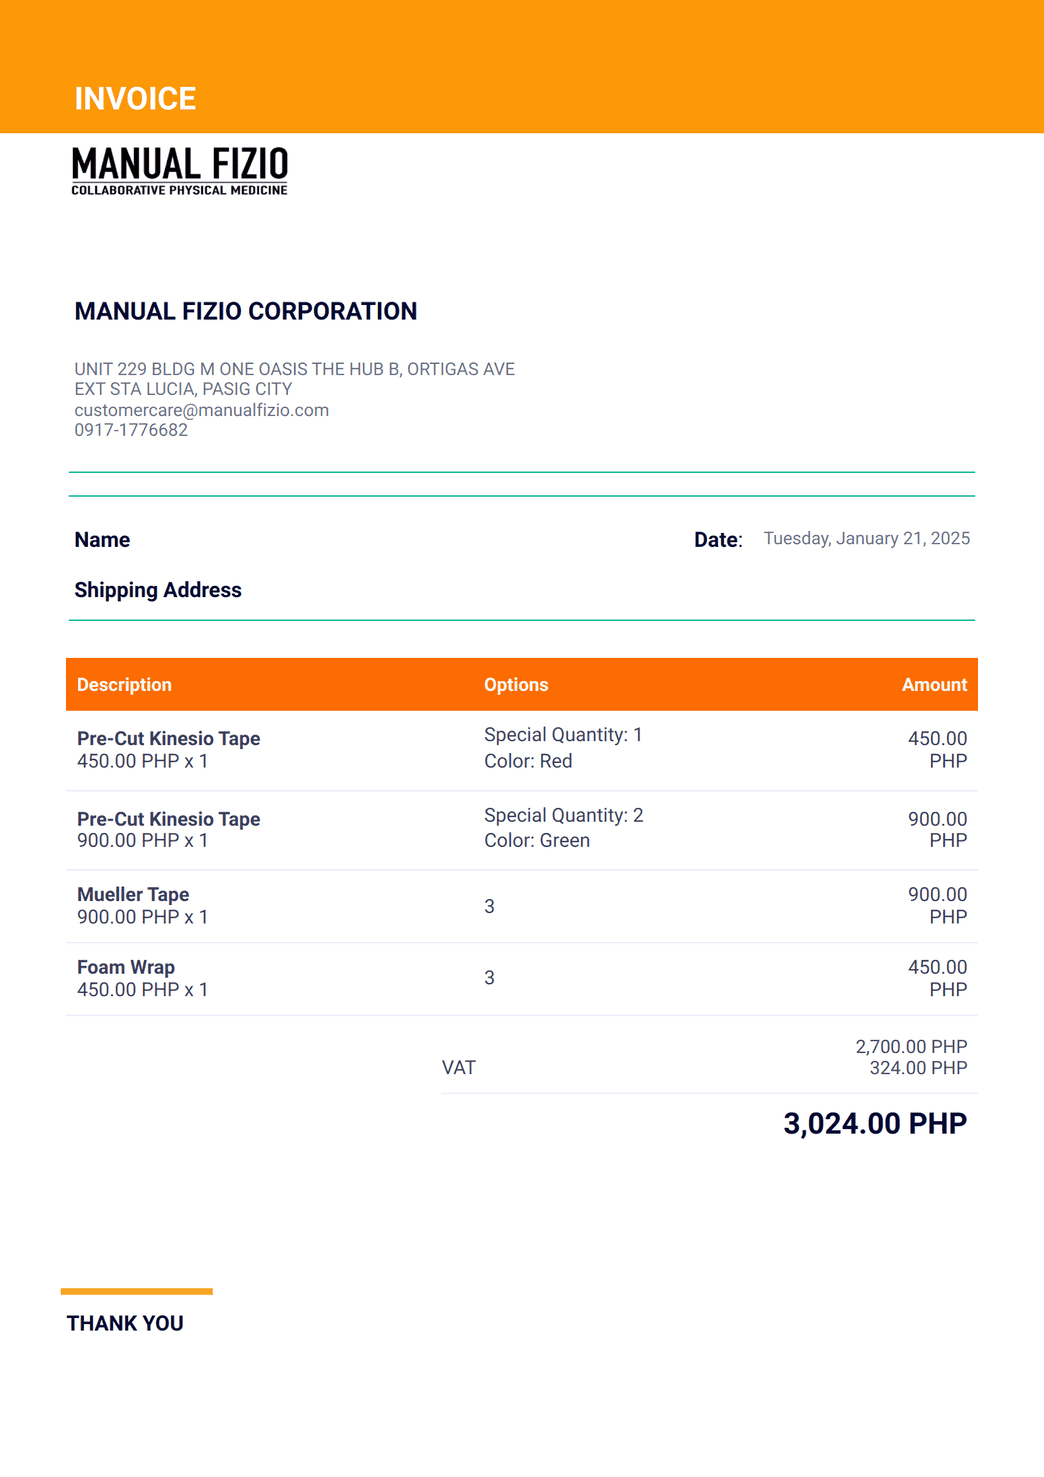Image resolution: width=1044 pixels, height=1477 pixels.
Task: Click the Options column header
Action: click(x=516, y=685)
